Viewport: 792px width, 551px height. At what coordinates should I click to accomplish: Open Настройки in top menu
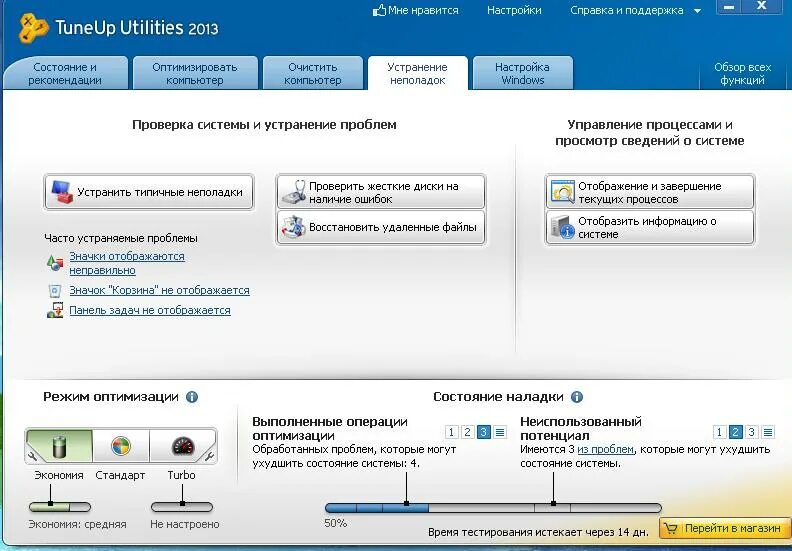(514, 11)
